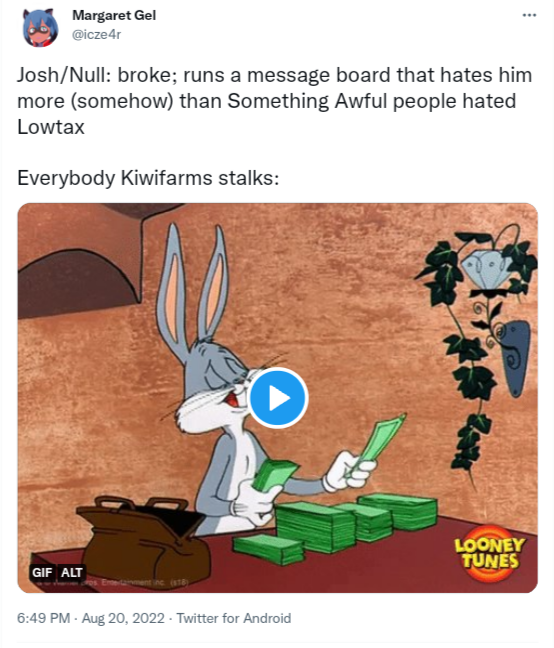Click Margaret Gel's profile avatar

tap(40, 27)
